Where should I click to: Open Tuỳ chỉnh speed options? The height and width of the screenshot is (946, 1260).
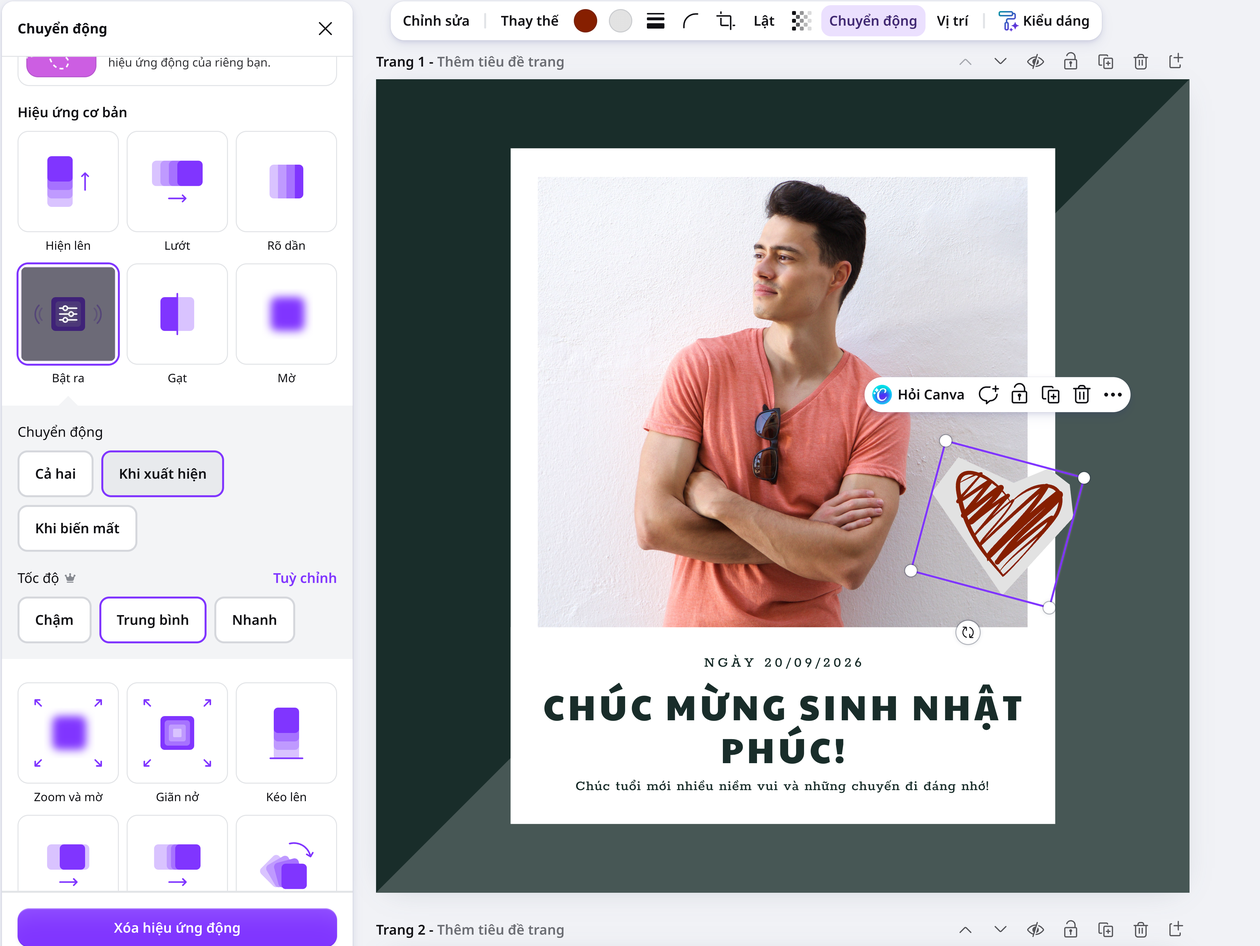[x=305, y=578]
